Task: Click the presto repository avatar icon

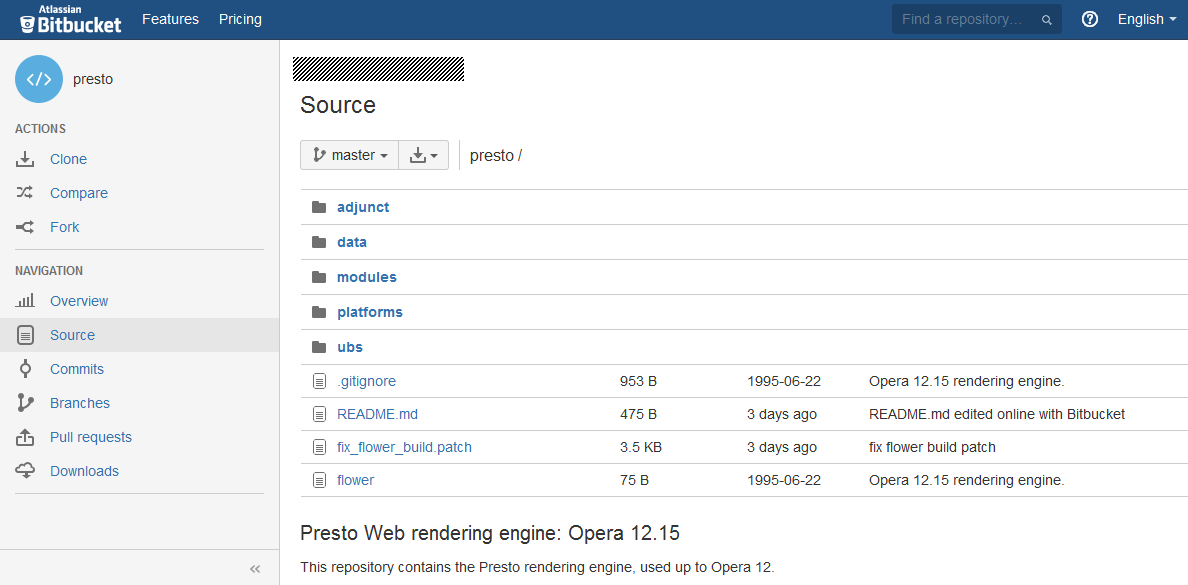Action: click(x=39, y=79)
